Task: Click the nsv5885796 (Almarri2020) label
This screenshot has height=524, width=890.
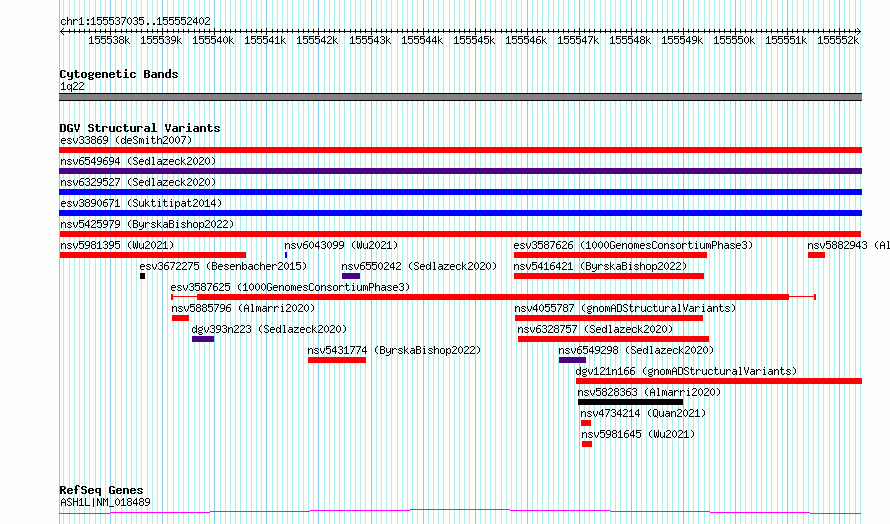Action: (x=243, y=308)
